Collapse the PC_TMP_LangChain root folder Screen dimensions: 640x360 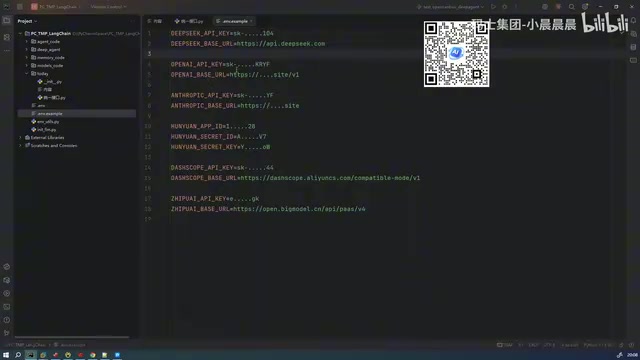(20, 33)
